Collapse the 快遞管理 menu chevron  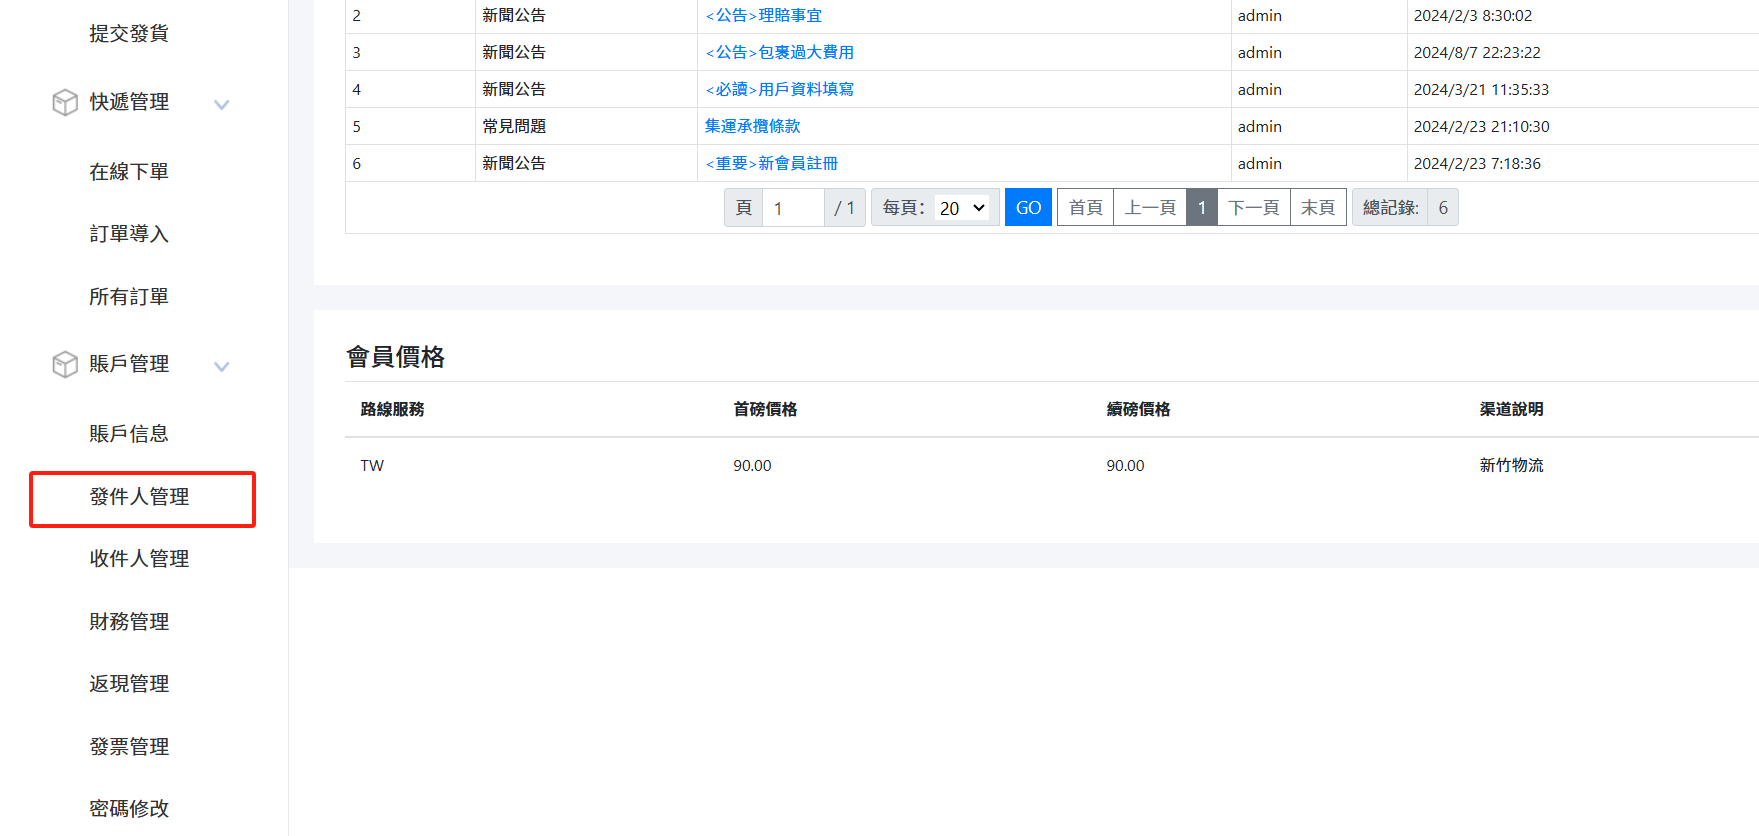pyautogui.click(x=222, y=104)
